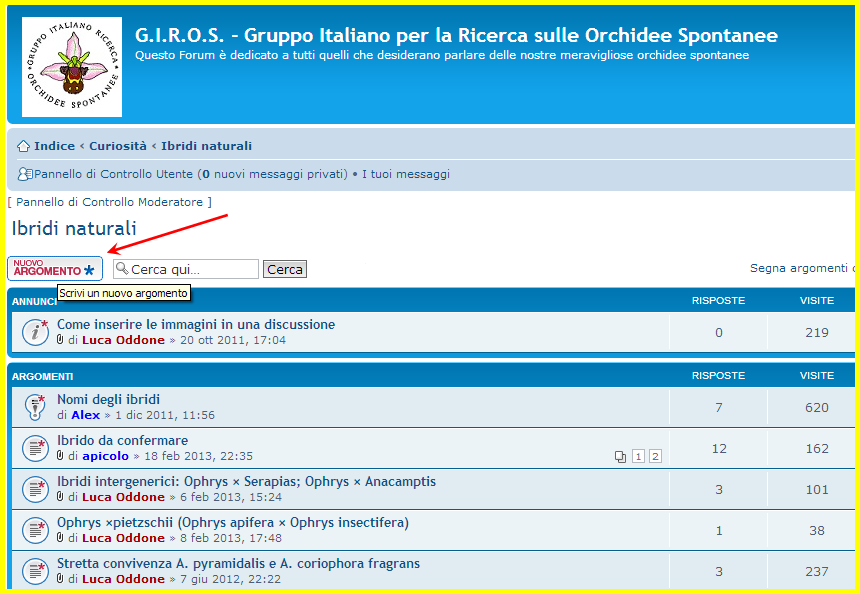This screenshot has height=594, width=860.
Task: Click the home icon beside Indice
Action: (23, 146)
